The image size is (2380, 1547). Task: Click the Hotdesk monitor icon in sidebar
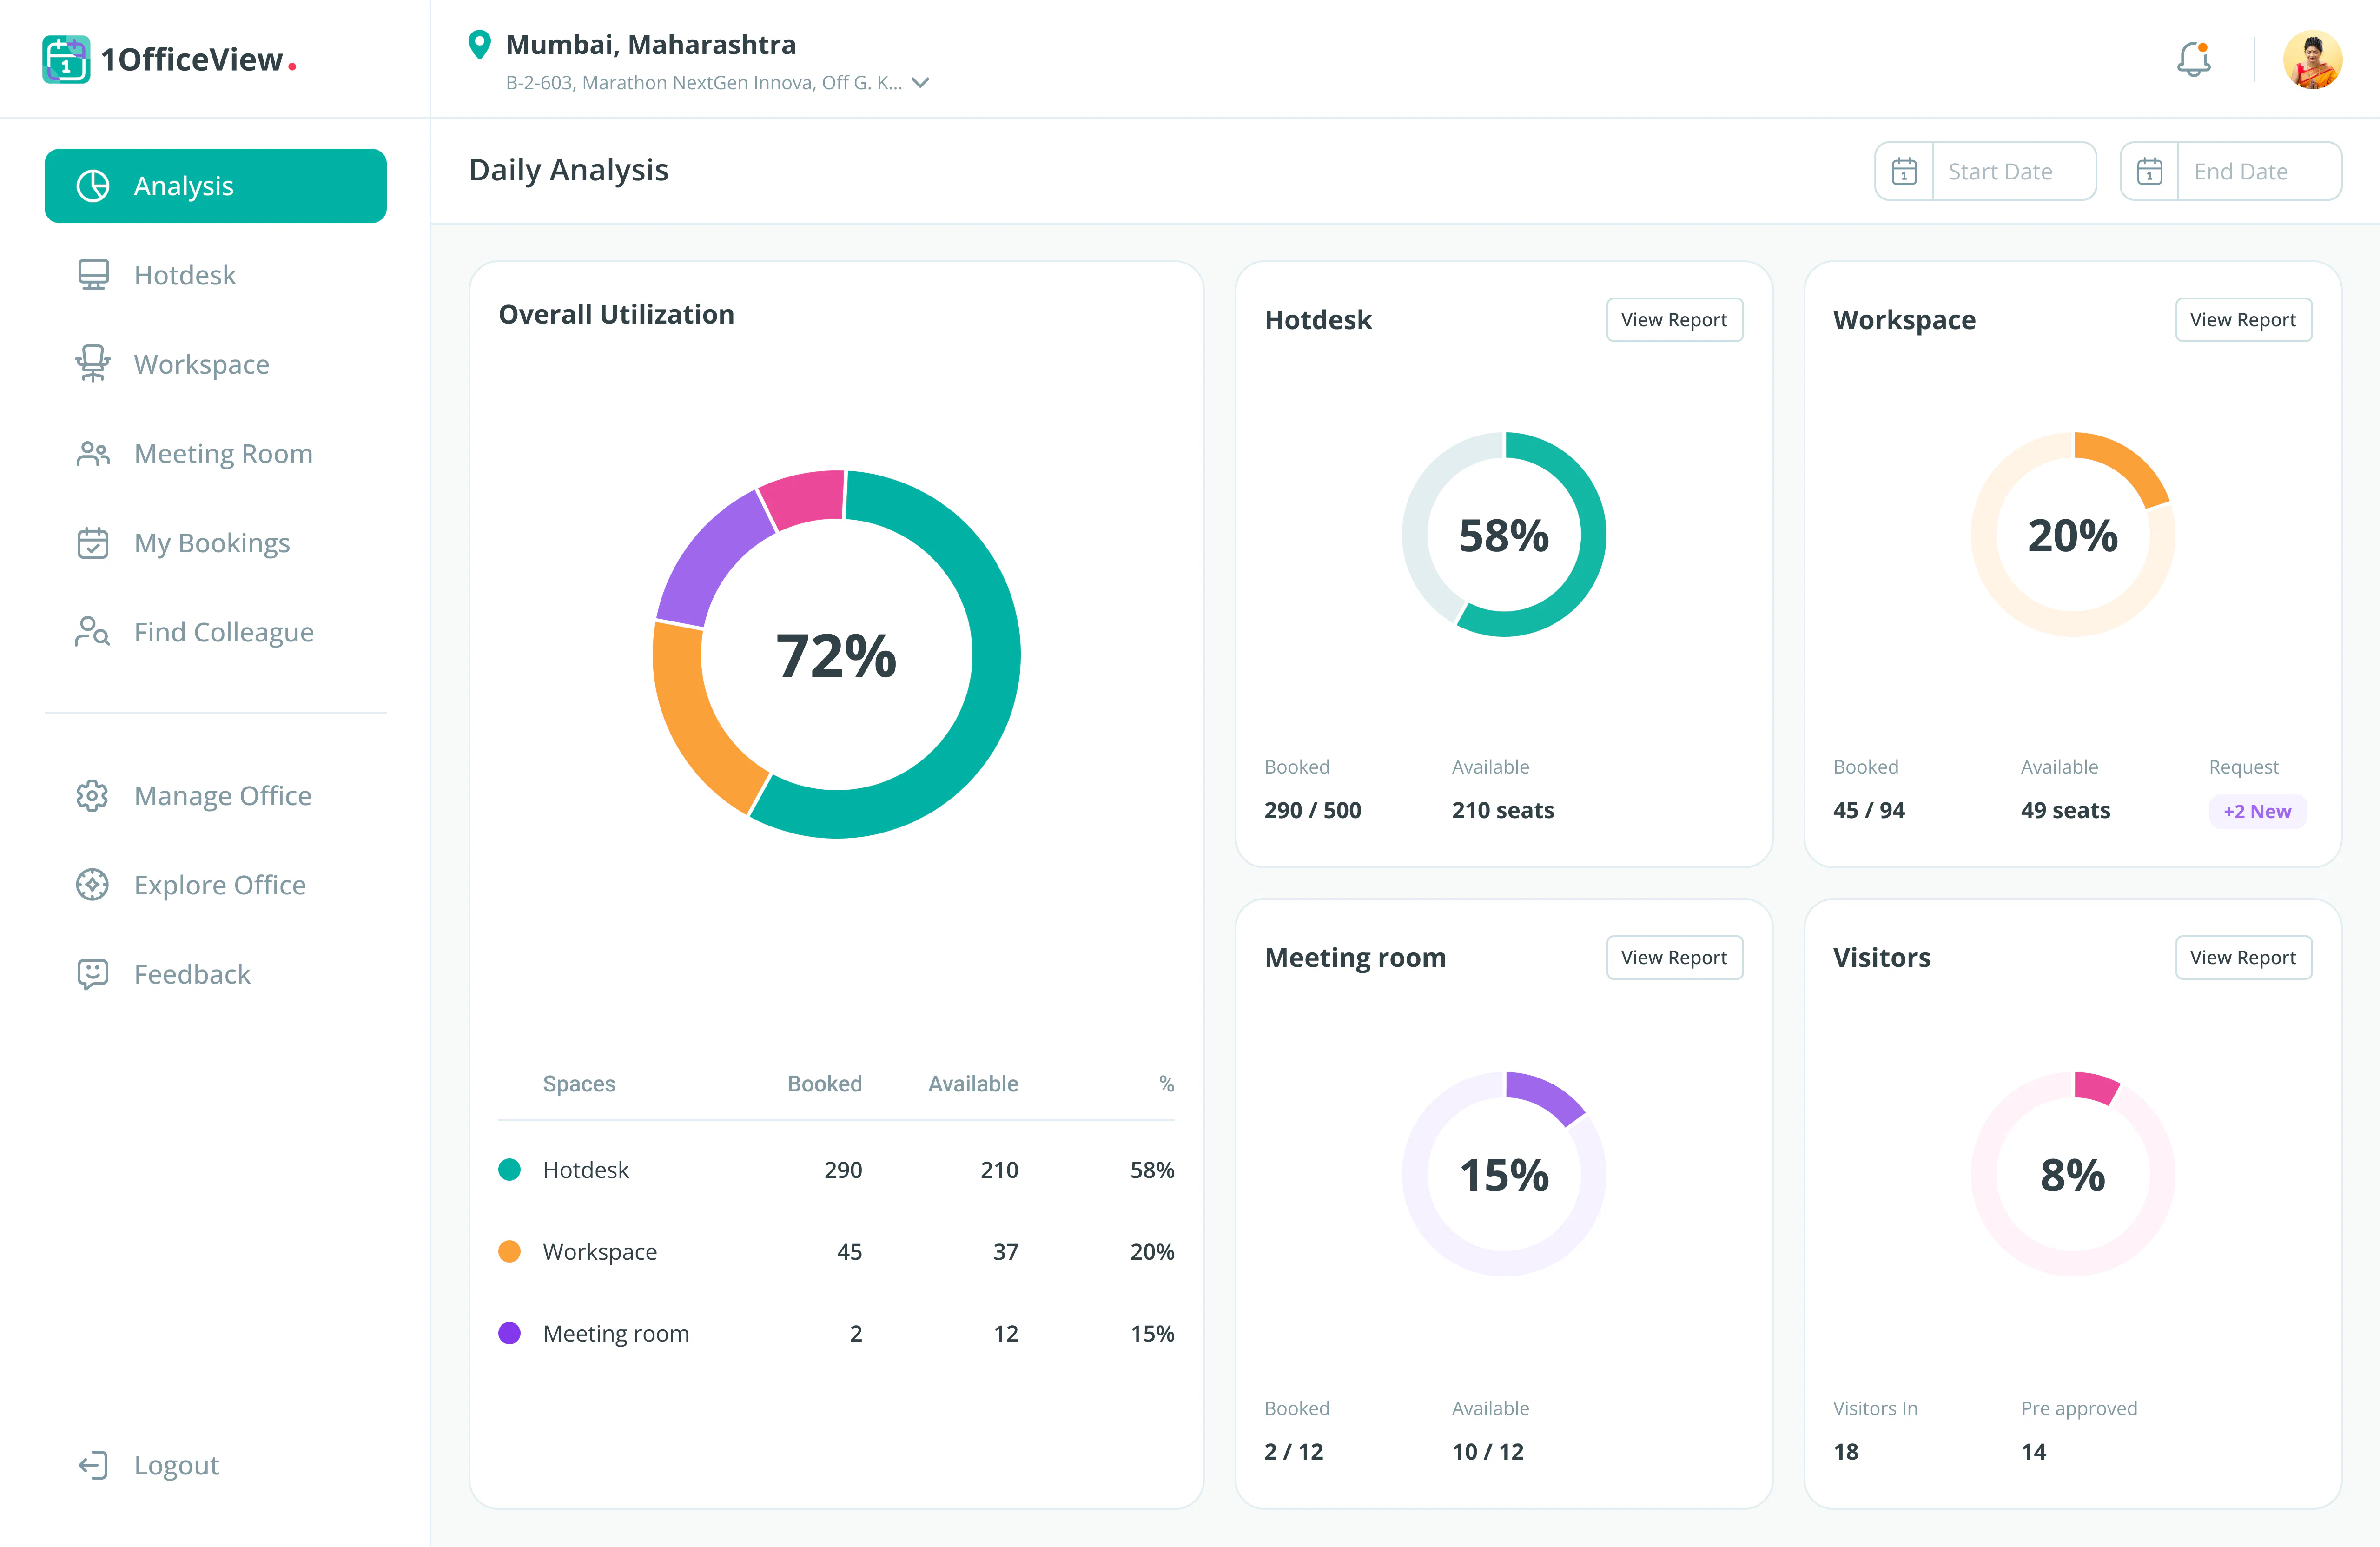click(x=93, y=275)
